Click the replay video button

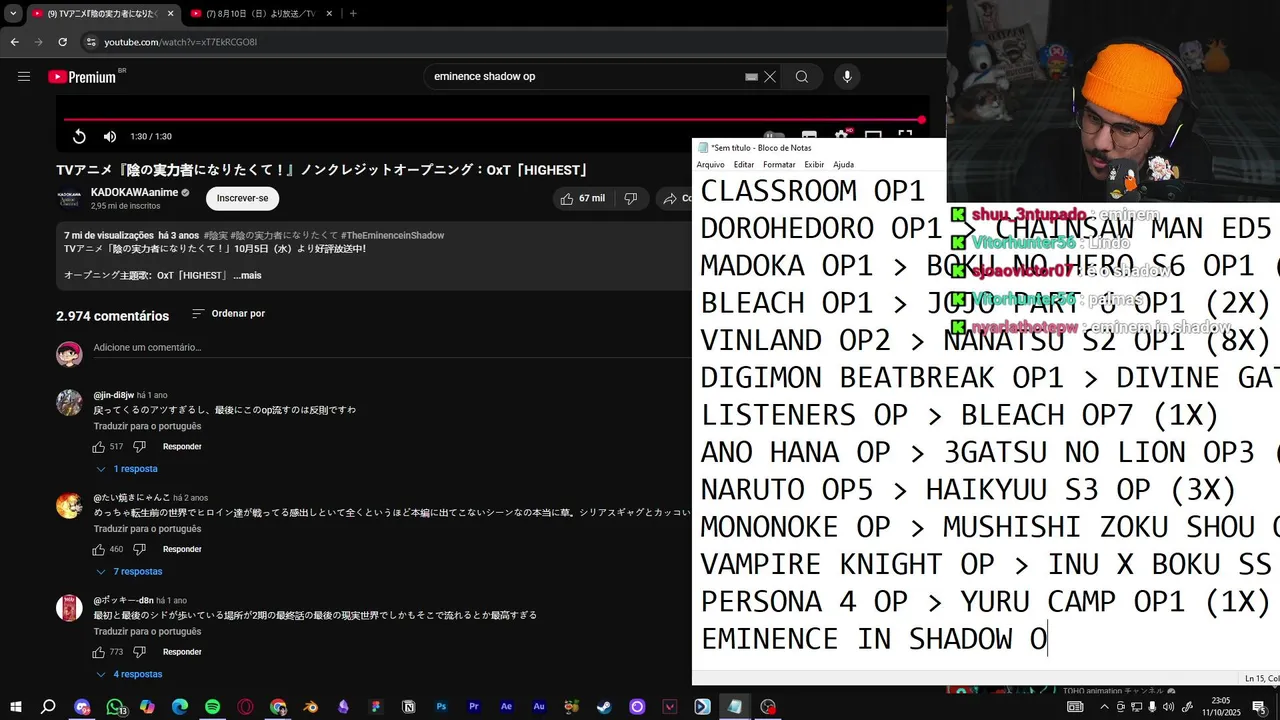pyautogui.click(x=79, y=136)
